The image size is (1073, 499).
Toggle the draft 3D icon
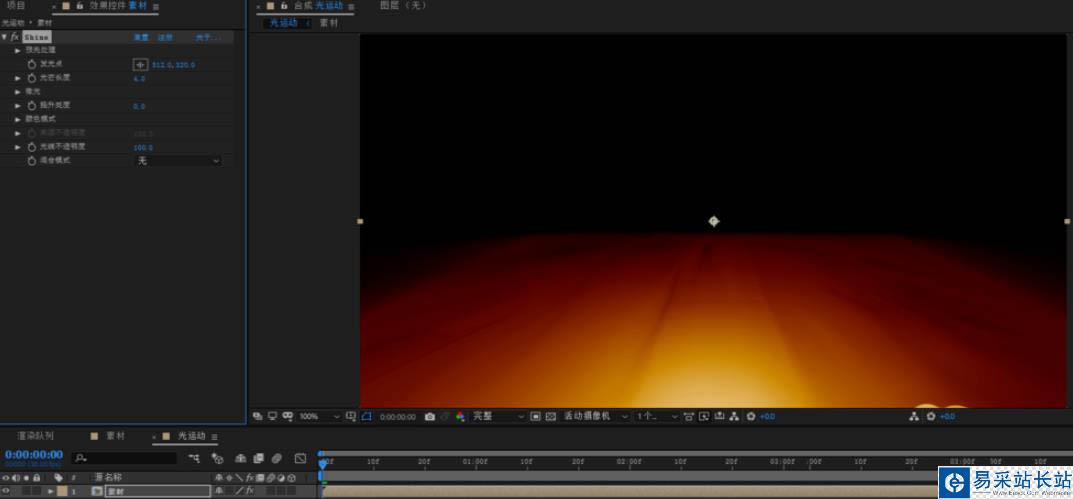tap(218, 458)
